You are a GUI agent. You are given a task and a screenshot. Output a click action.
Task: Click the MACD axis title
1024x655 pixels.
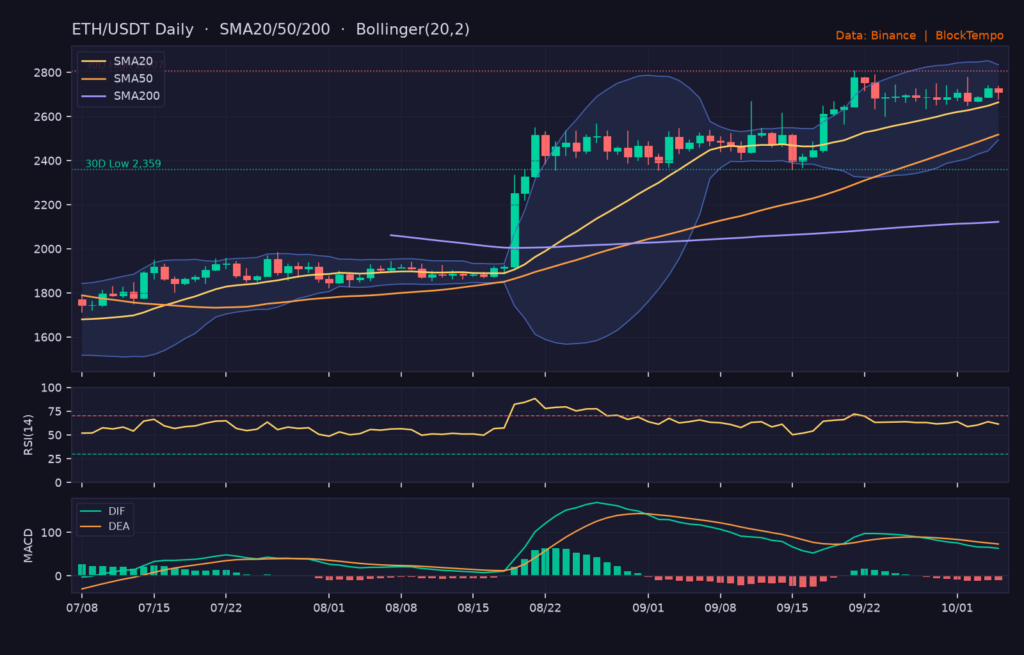(28, 546)
